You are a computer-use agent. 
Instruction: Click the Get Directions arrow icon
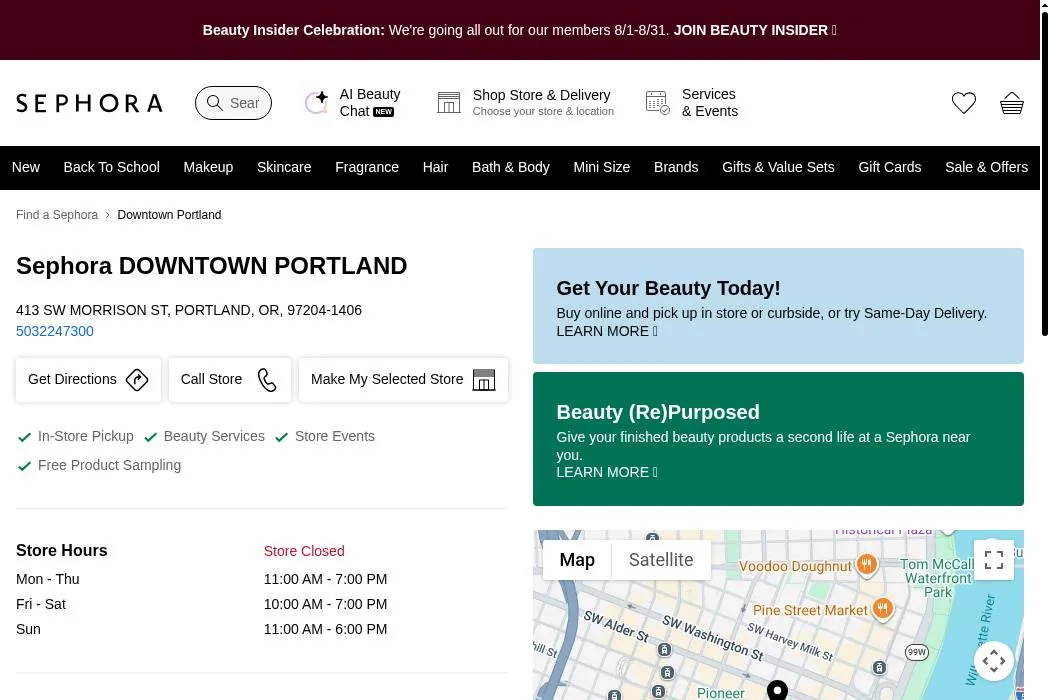tap(137, 380)
